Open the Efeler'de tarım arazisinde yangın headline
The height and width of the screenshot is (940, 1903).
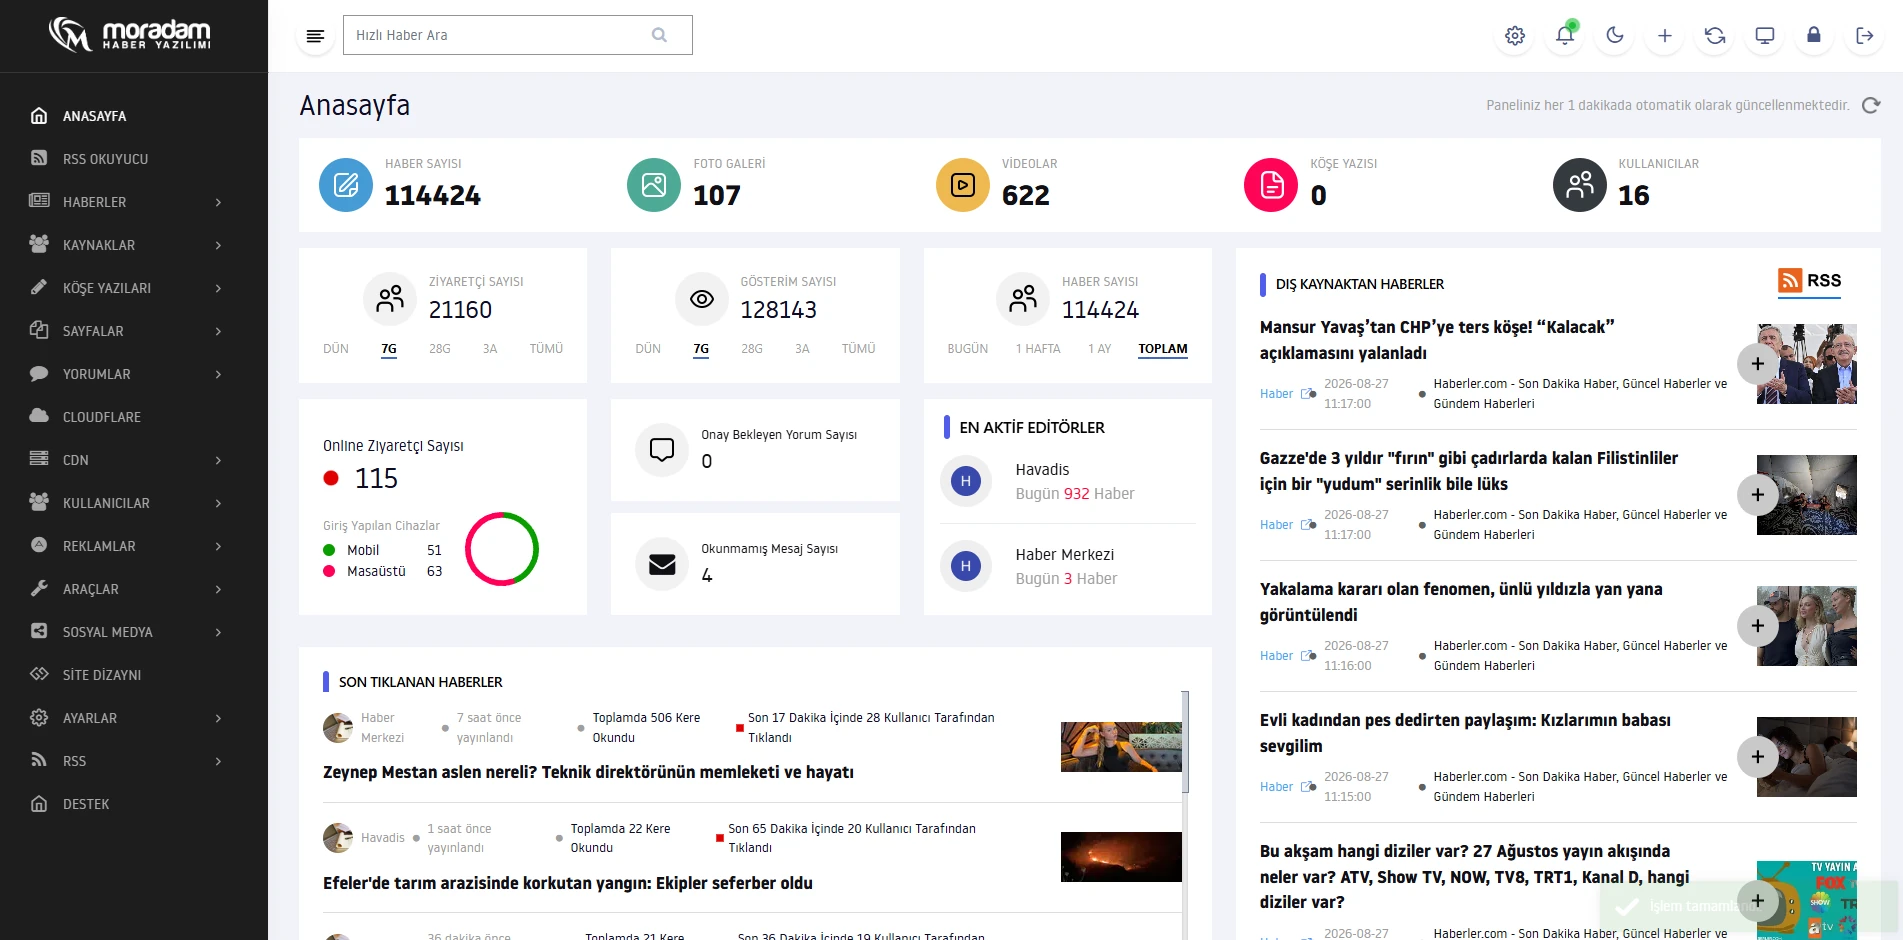[x=568, y=883]
